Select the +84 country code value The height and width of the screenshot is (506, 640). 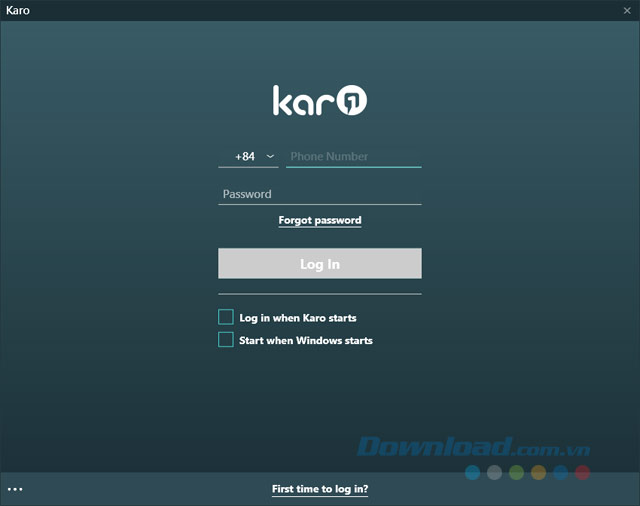[x=245, y=157]
